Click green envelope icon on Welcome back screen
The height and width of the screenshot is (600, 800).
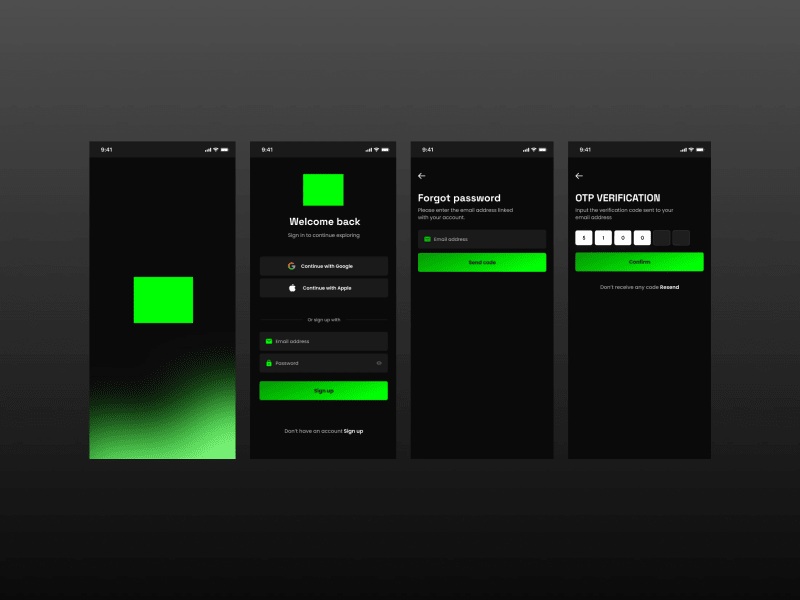tap(269, 341)
